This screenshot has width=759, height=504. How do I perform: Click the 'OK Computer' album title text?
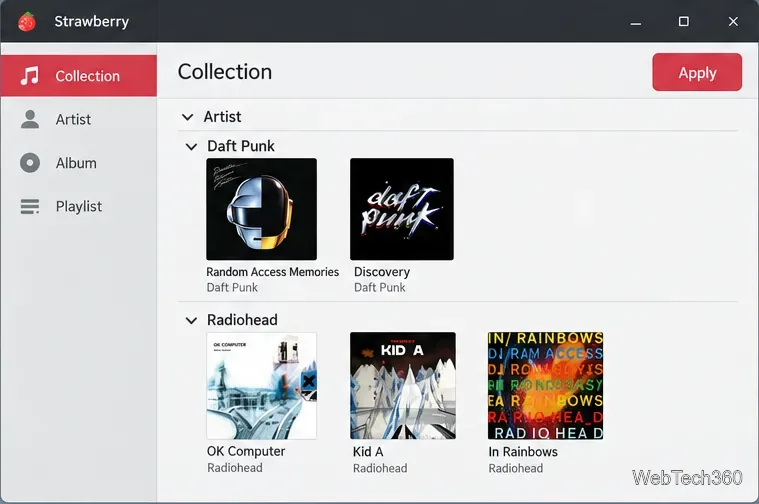pos(246,451)
